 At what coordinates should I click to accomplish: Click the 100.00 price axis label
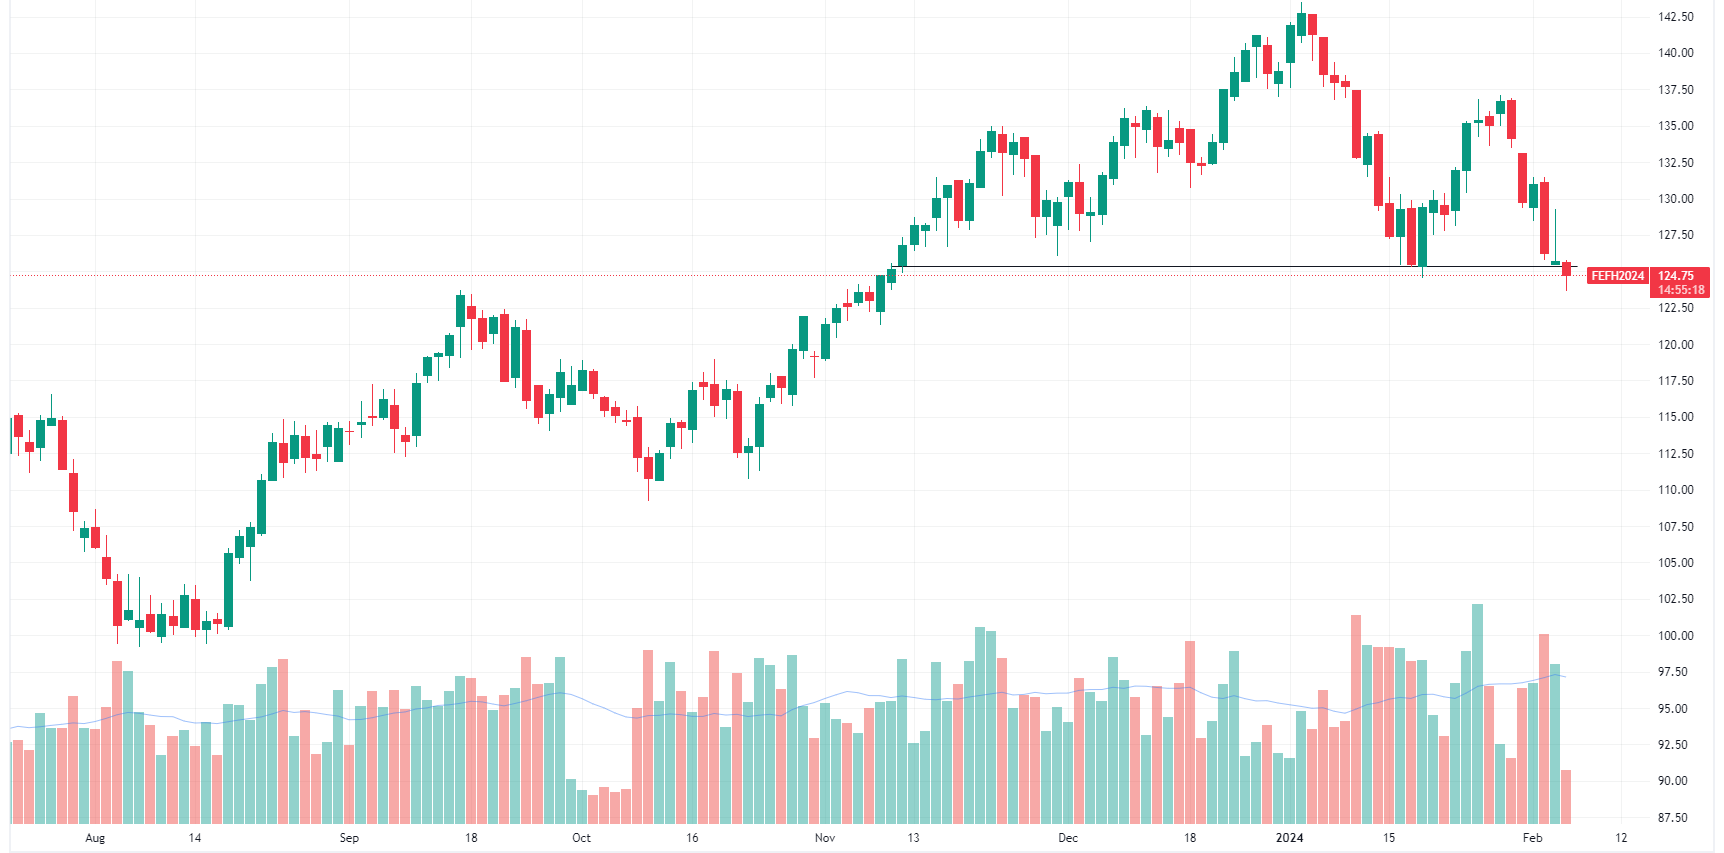(1676, 636)
